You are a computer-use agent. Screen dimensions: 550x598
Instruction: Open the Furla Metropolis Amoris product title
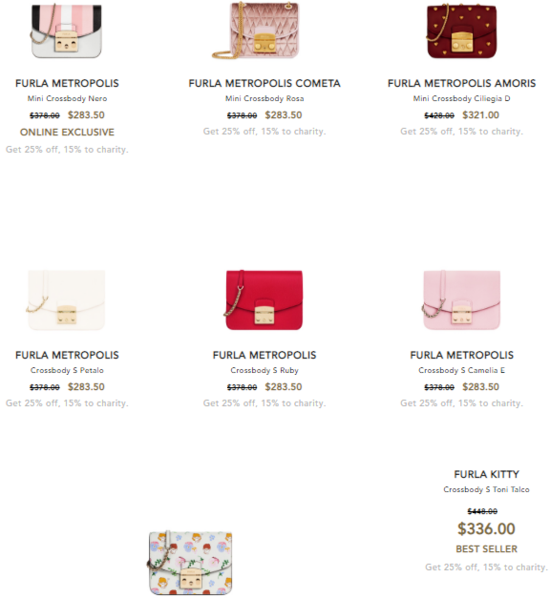coord(462,83)
